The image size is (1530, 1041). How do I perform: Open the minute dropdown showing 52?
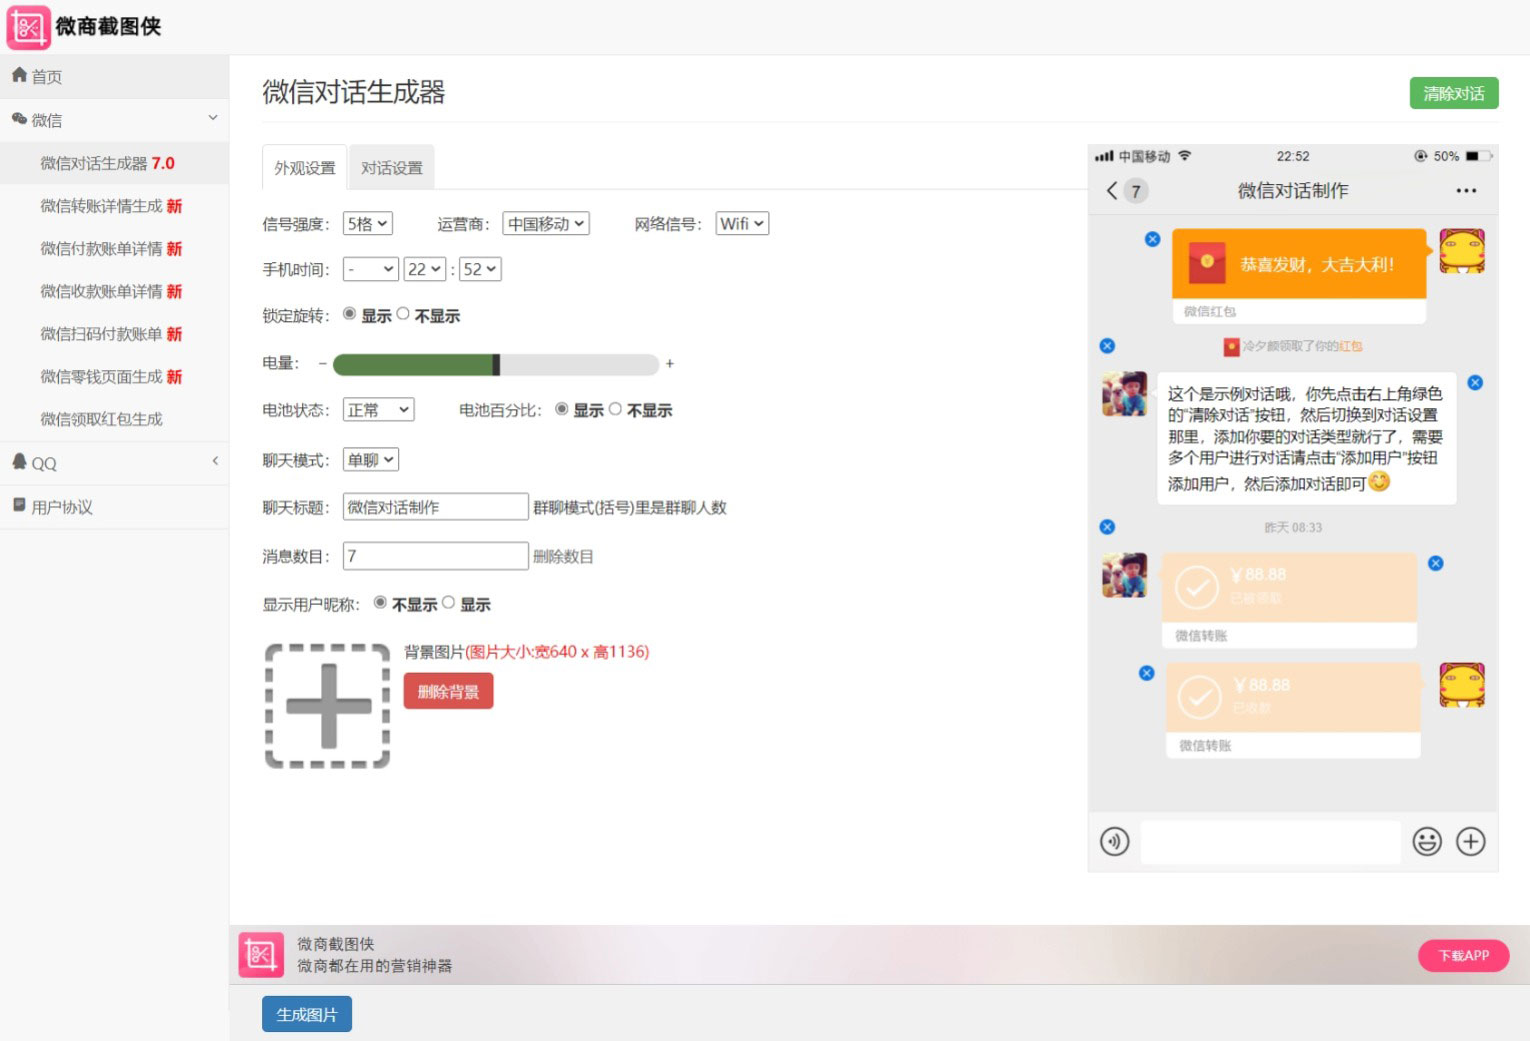click(x=480, y=269)
